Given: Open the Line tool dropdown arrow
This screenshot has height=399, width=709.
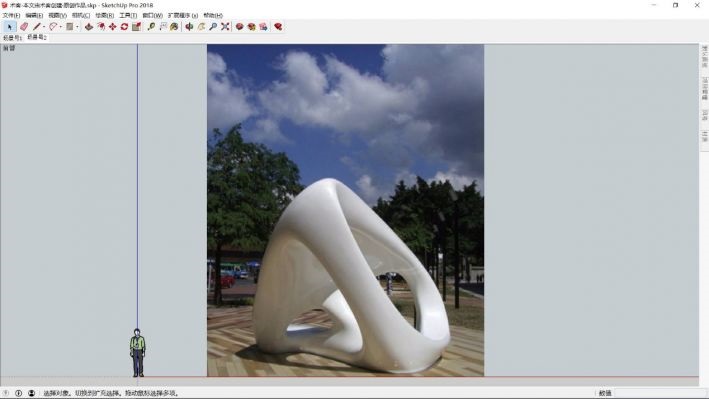Looking at the screenshot, I should (44, 27).
